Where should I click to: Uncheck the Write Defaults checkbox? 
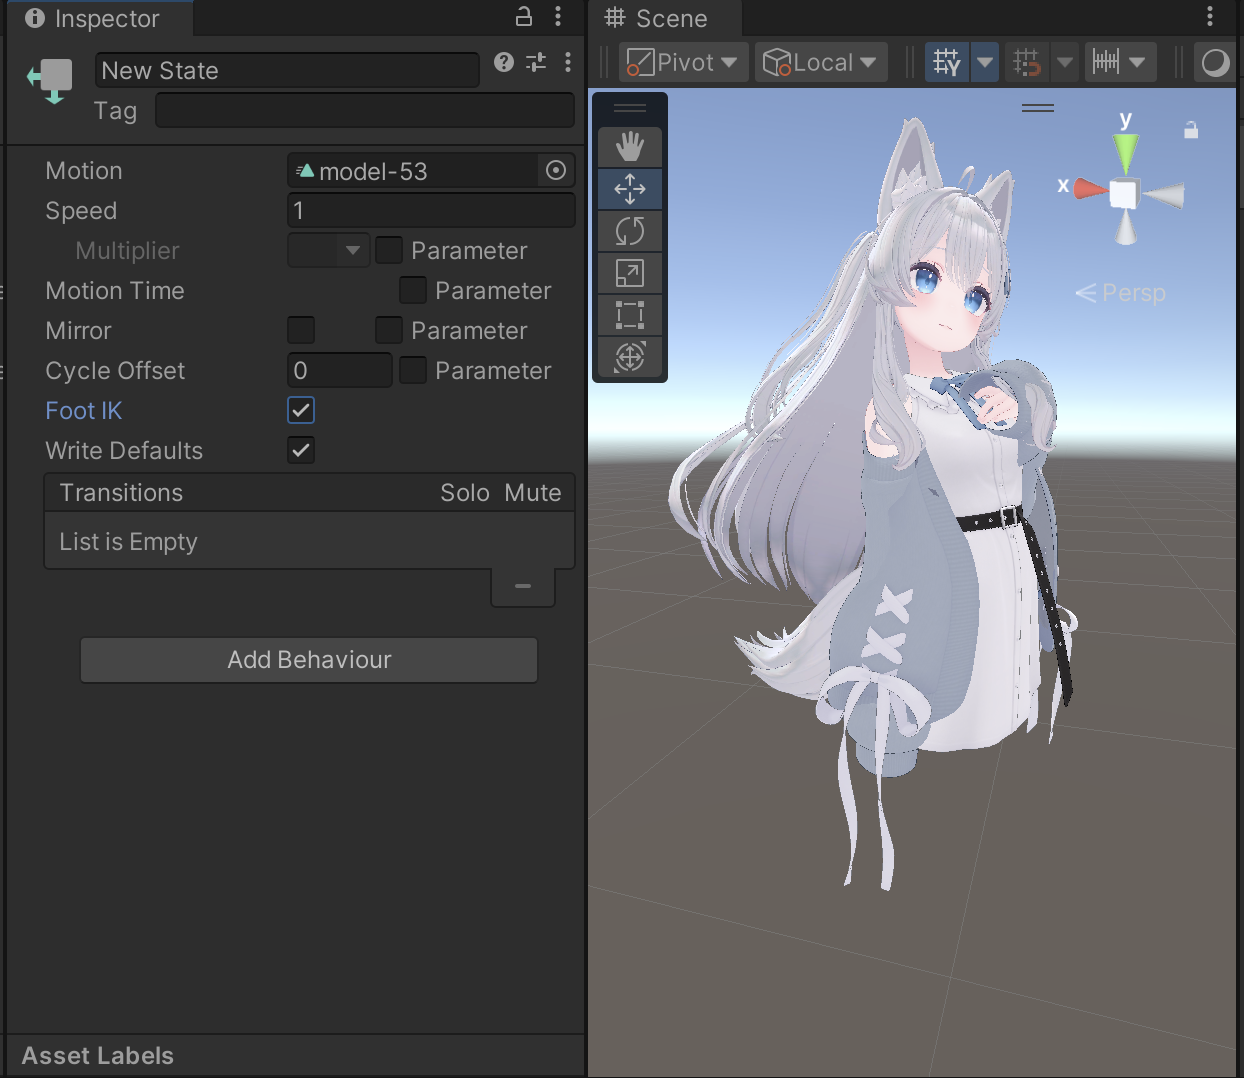pyautogui.click(x=301, y=450)
